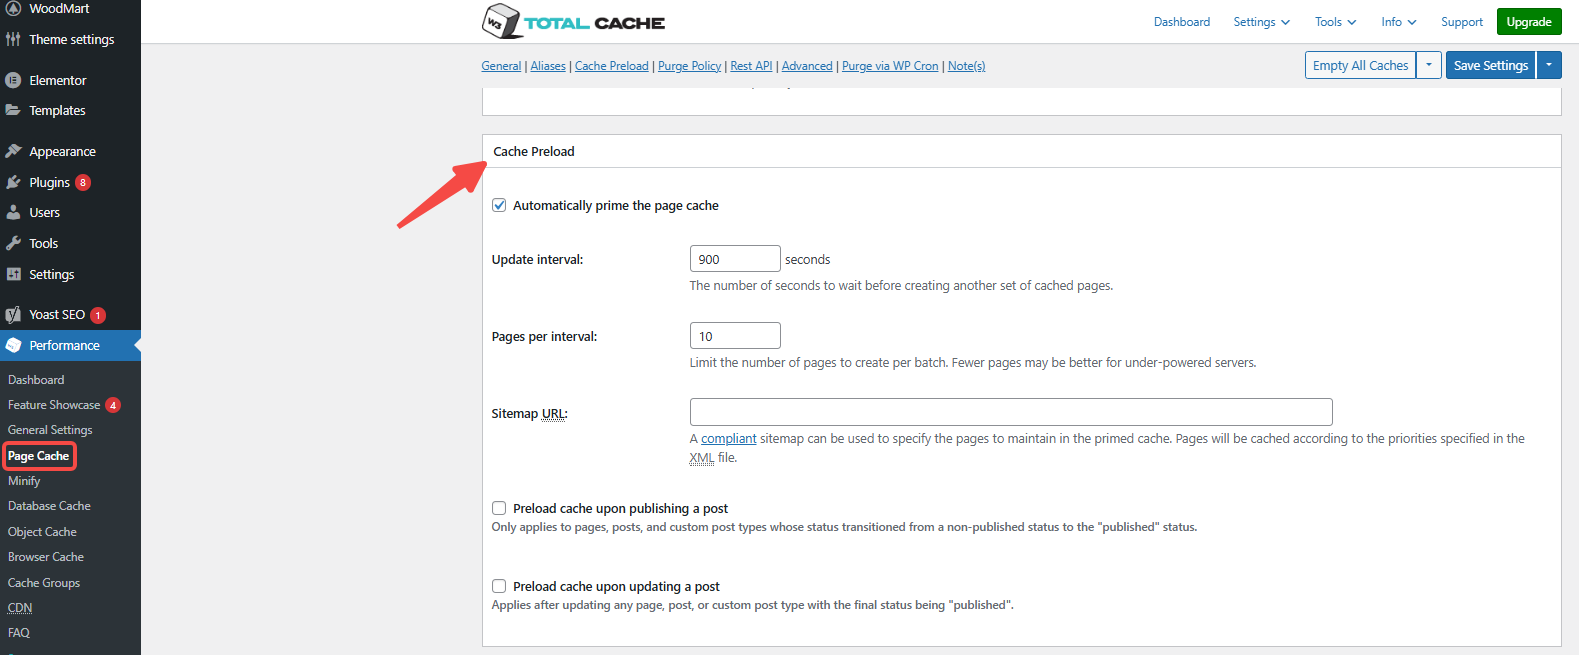
Task: Click the Update interval seconds field
Action: (x=734, y=259)
